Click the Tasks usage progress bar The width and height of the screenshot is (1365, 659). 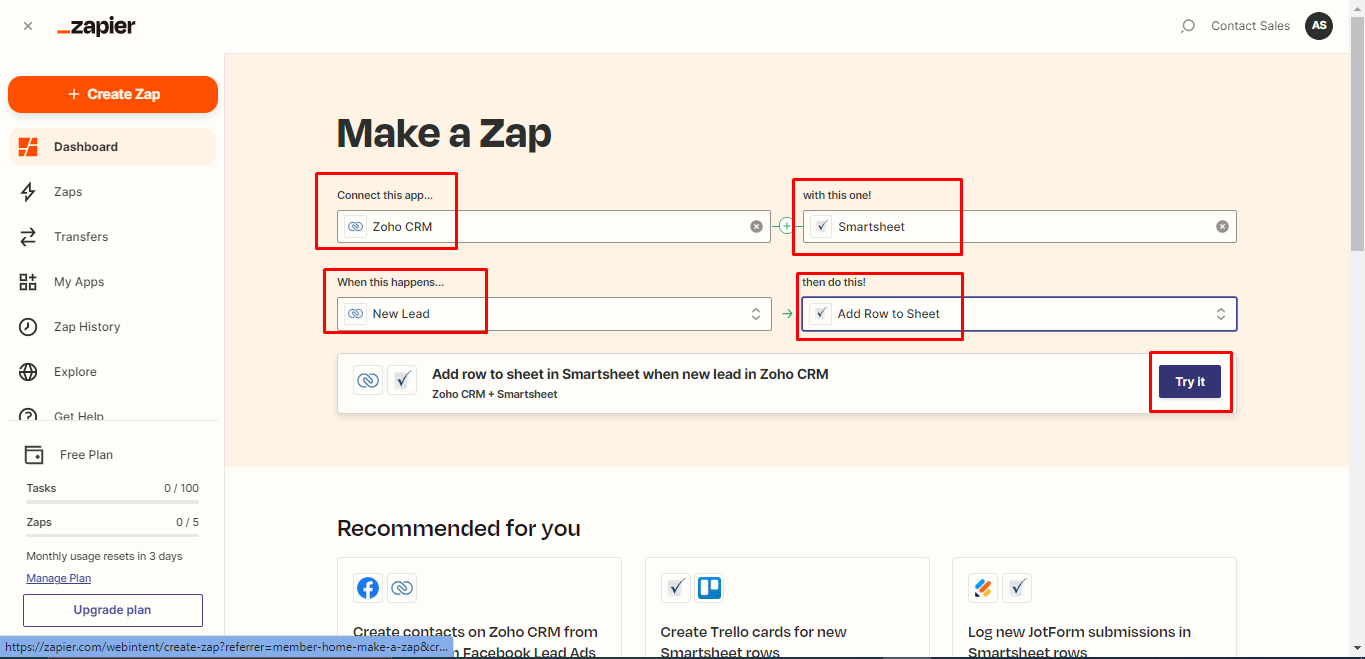click(113, 502)
